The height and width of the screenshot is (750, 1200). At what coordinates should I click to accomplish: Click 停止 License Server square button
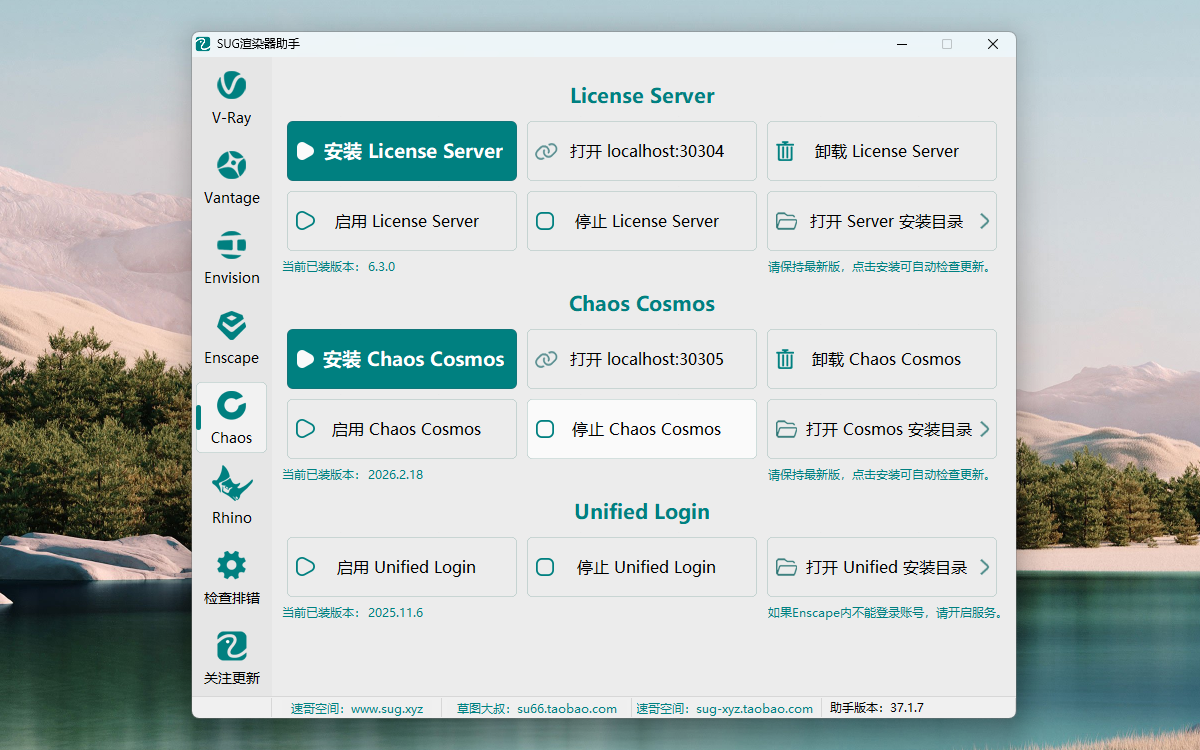(x=545, y=221)
